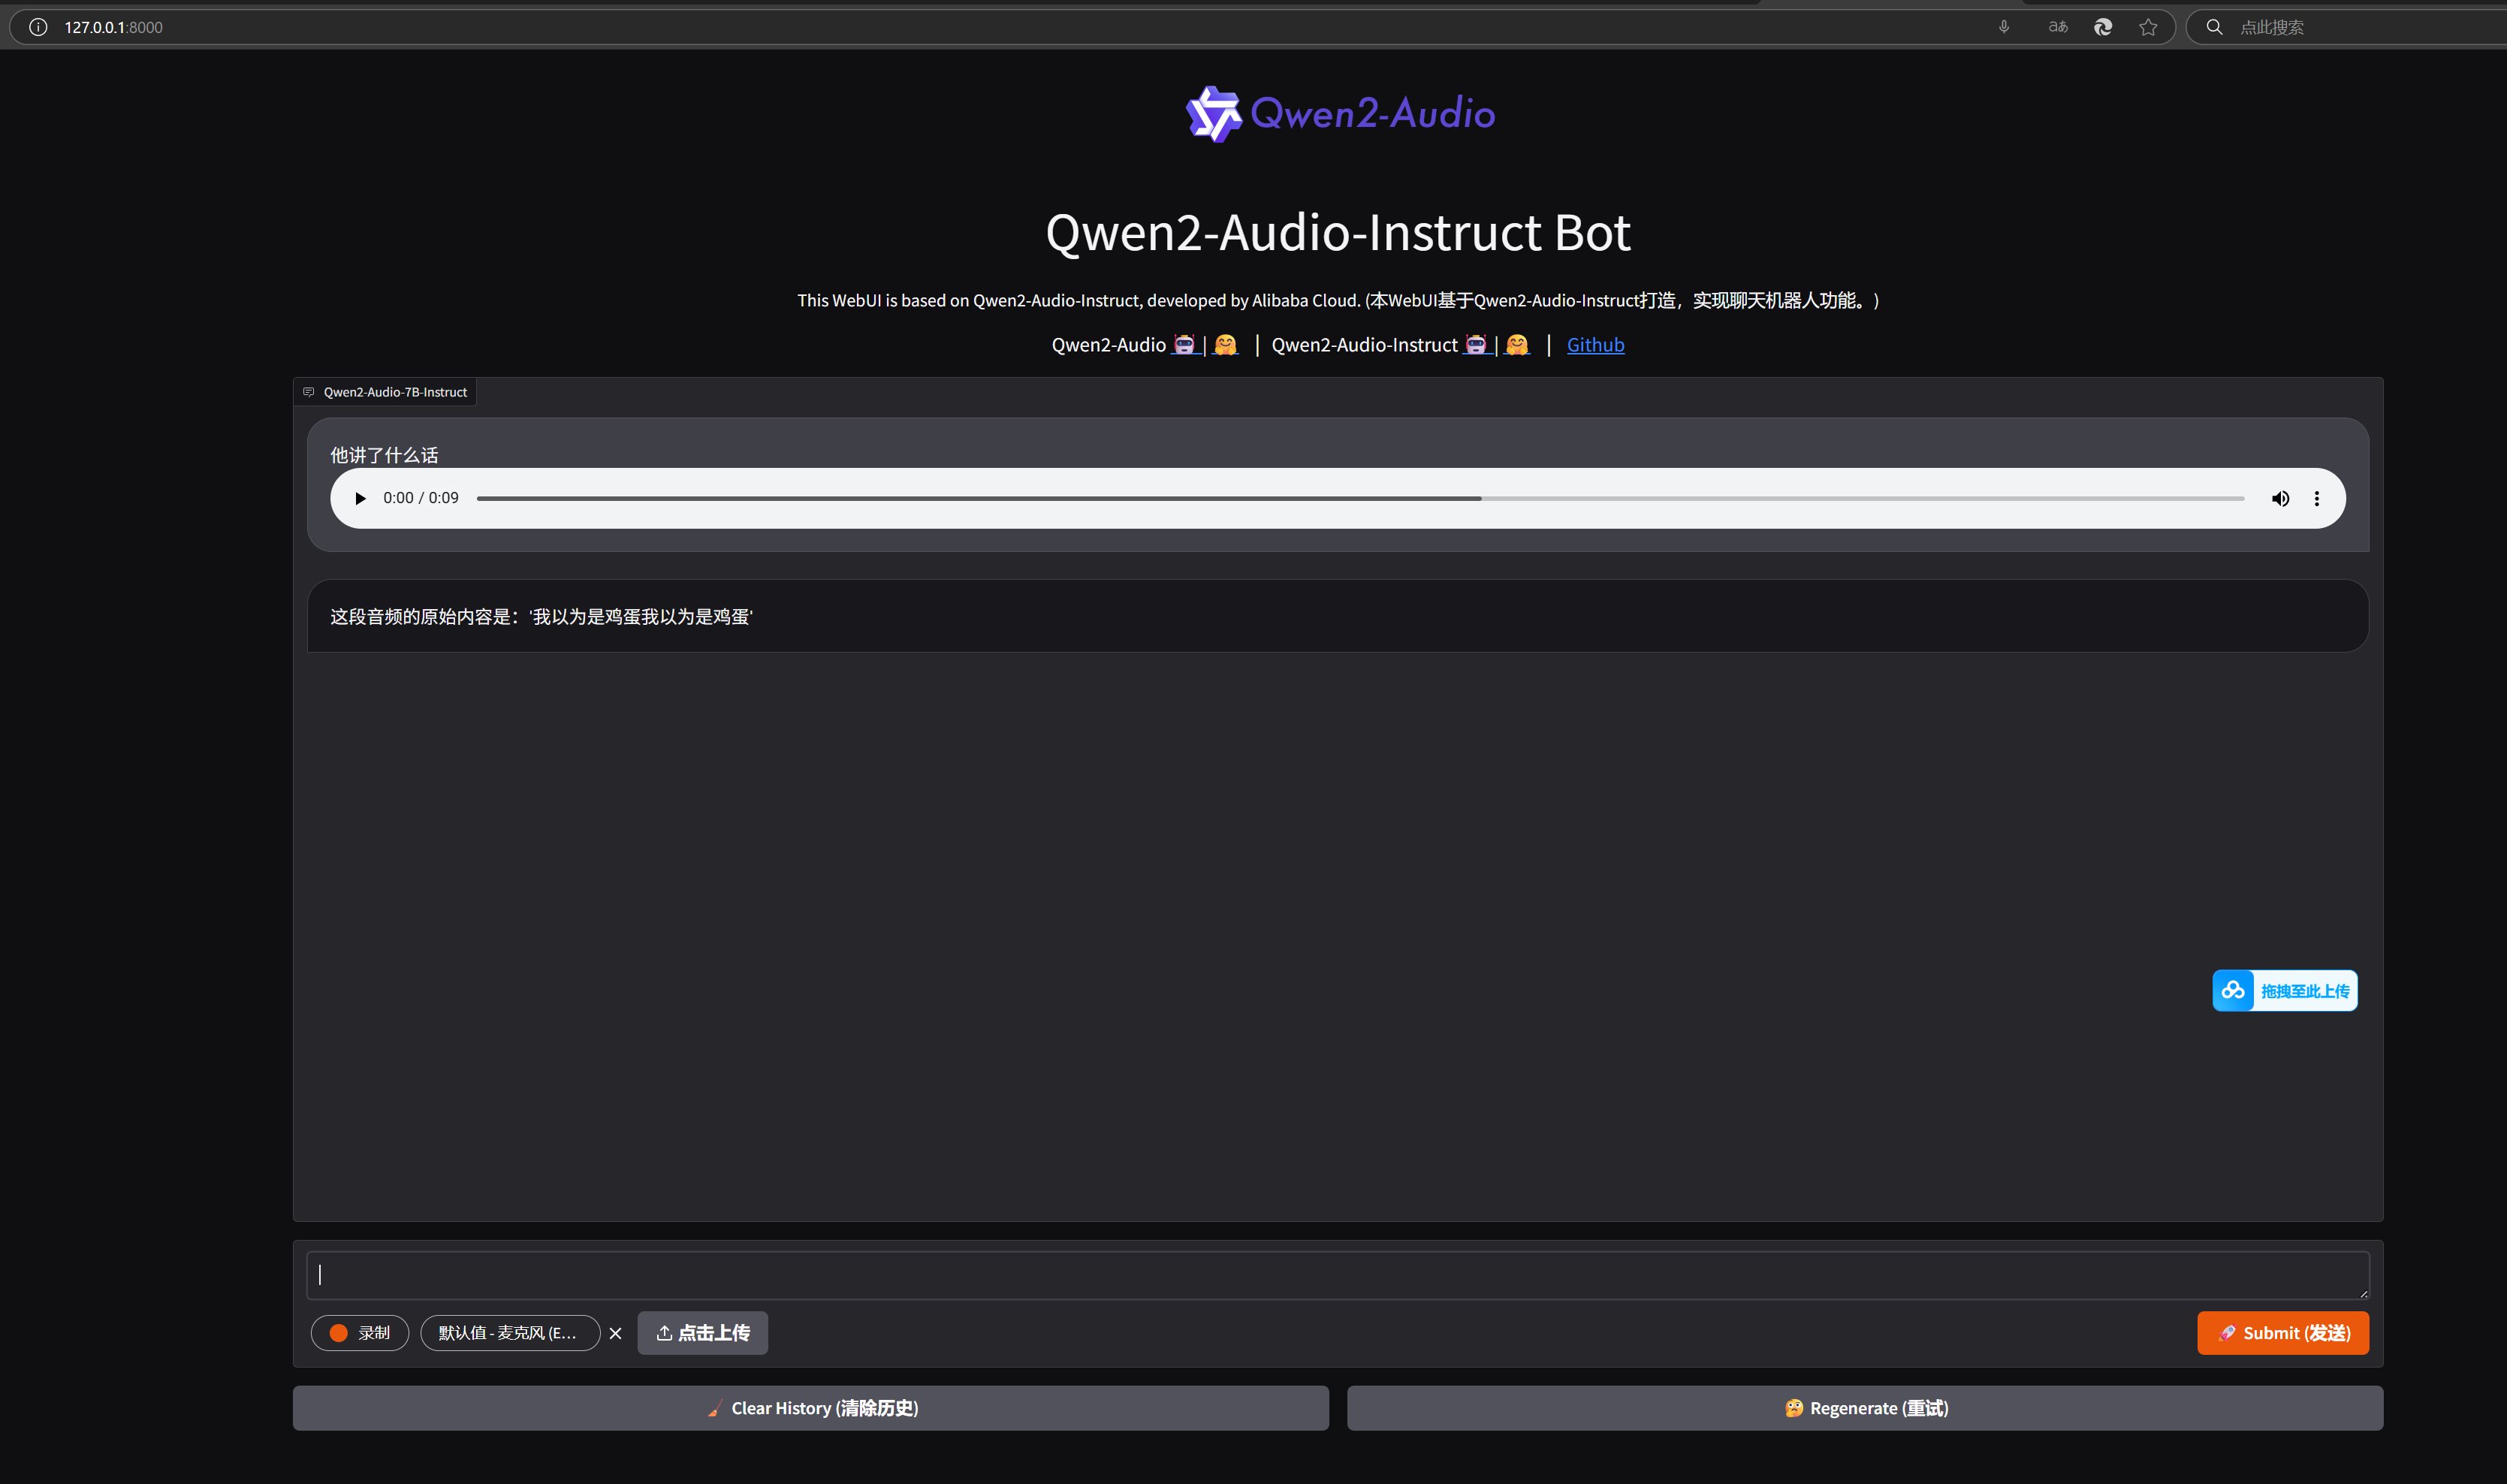Click the browser address bar URL
The height and width of the screenshot is (1484, 2507).
(113, 27)
